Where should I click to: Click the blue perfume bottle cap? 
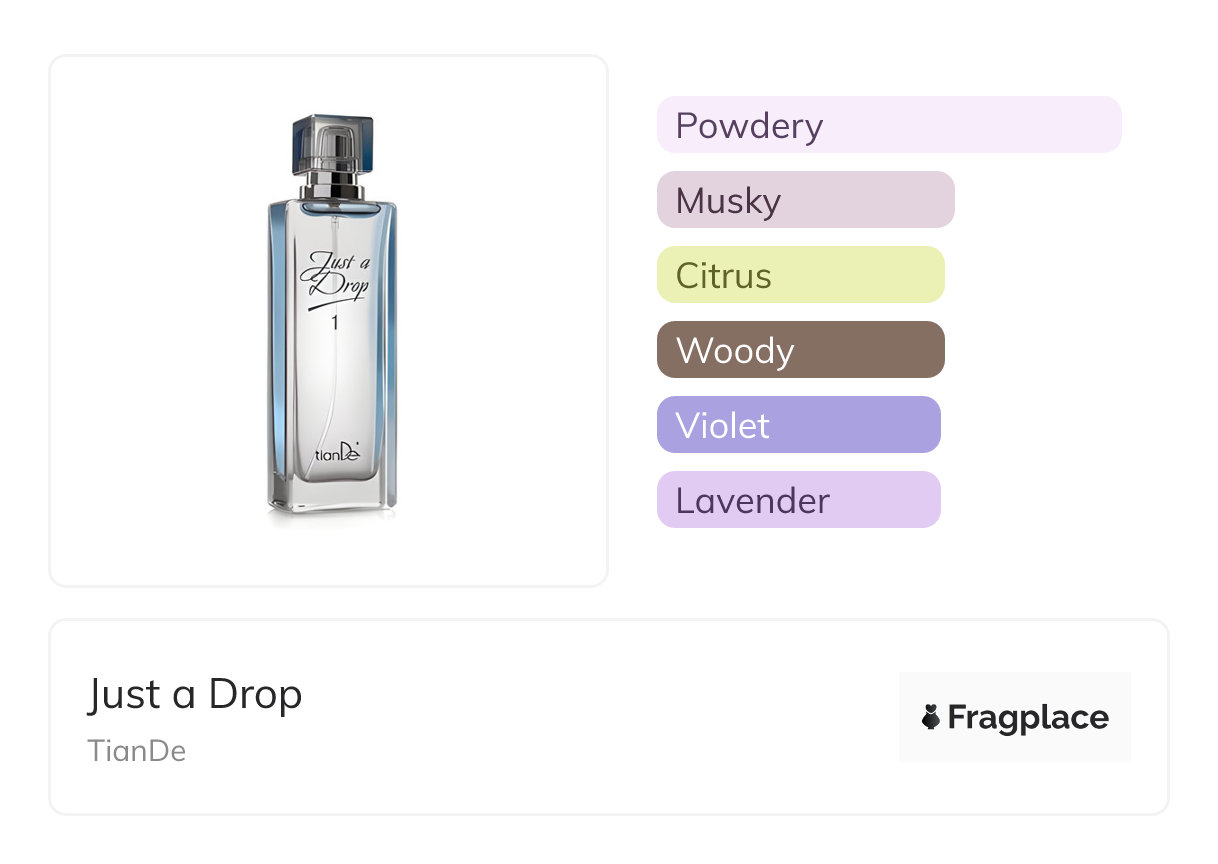click(332, 144)
